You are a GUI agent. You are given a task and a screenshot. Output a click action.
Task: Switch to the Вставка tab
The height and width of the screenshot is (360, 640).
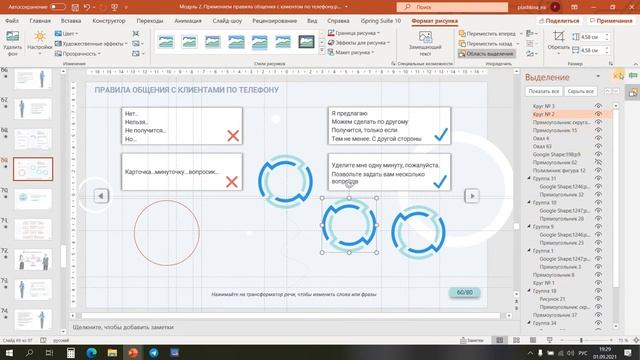coord(71,21)
